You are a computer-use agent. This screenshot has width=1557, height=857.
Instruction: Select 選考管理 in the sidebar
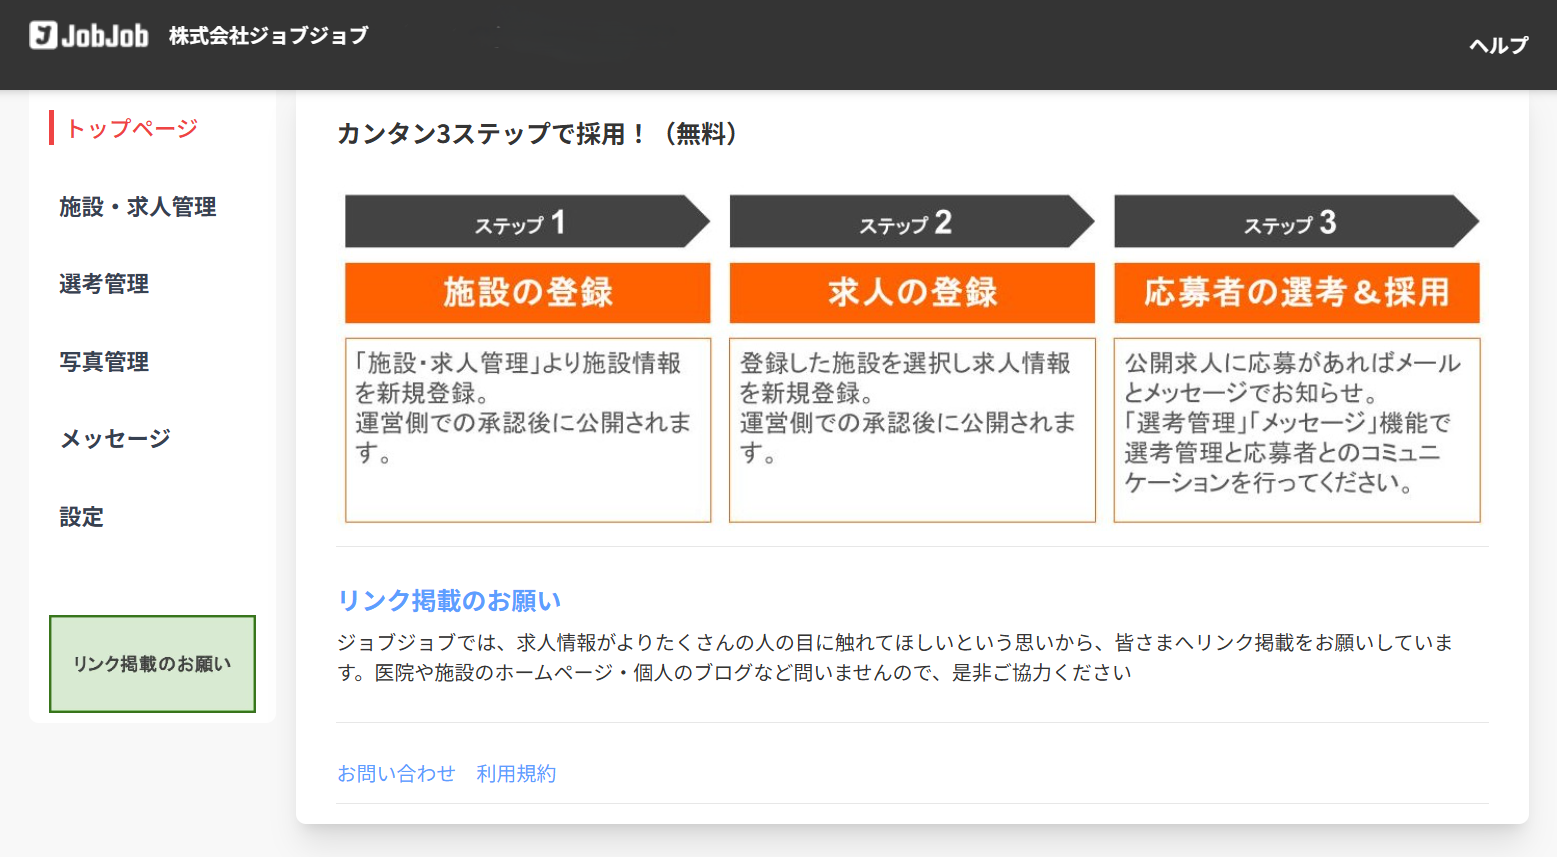104,284
